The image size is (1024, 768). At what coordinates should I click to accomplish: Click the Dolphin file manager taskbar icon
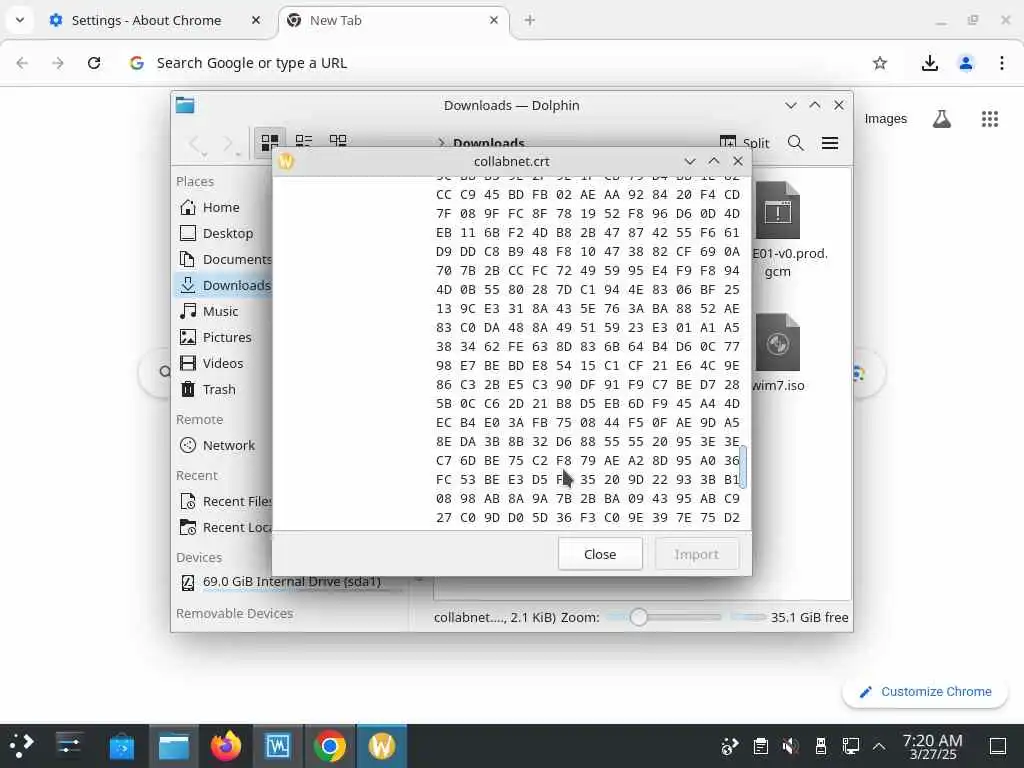(174, 746)
